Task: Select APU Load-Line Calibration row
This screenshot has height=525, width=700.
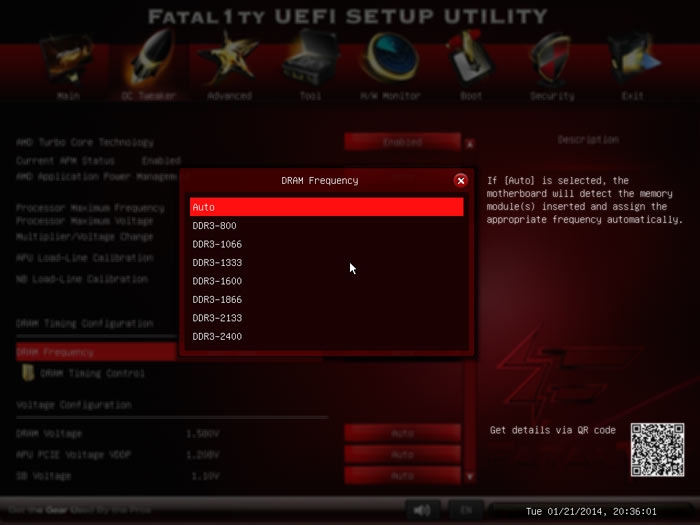Action: [x=85, y=258]
